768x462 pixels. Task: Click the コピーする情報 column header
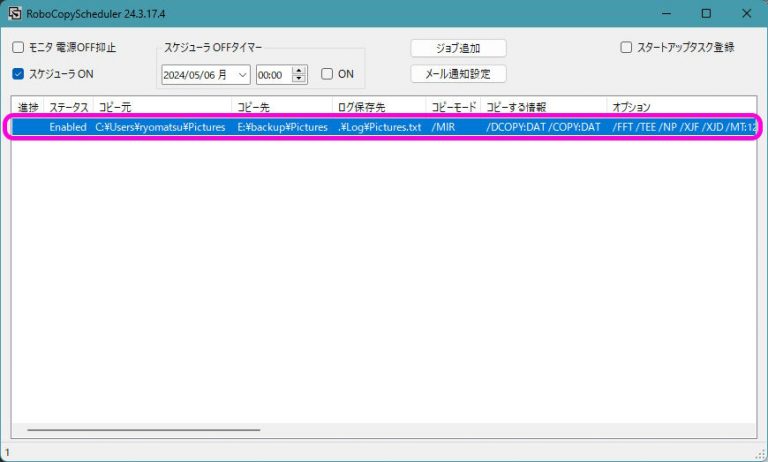tap(544, 107)
